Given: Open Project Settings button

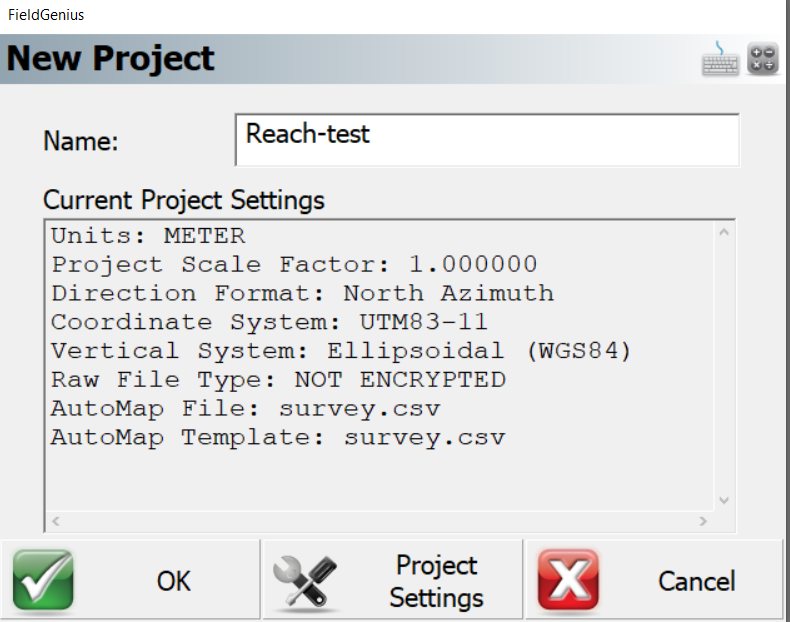Looking at the screenshot, I should (x=392, y=580).
